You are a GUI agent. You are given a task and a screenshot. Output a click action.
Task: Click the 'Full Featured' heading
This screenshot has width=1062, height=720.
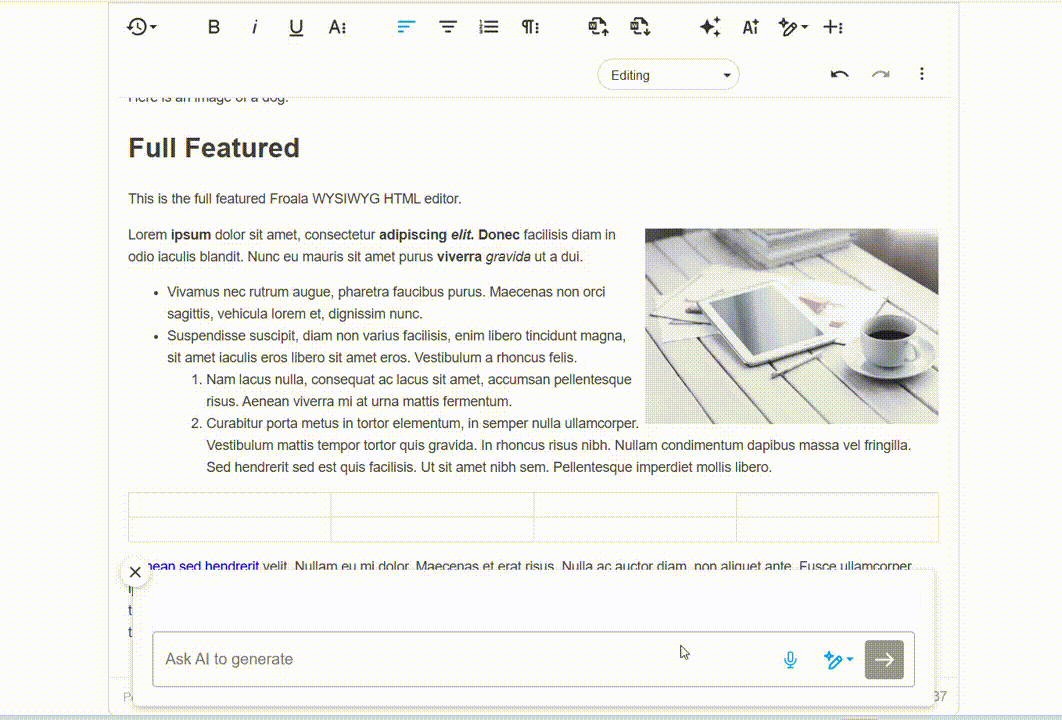click(214, 148)
